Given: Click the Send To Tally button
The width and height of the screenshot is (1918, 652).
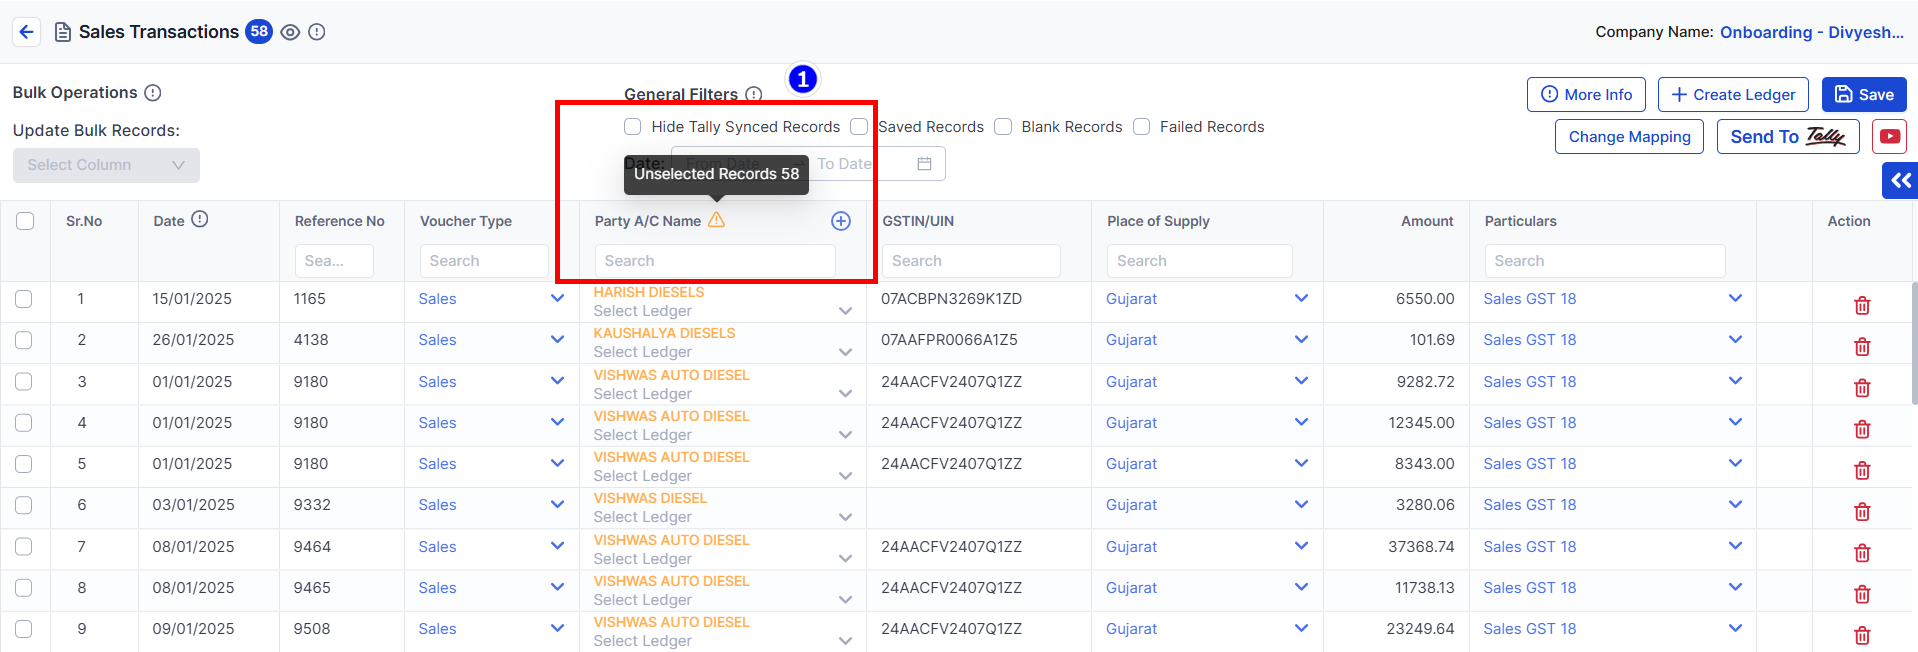Looking at the screenshot, I should point(1788,137).
